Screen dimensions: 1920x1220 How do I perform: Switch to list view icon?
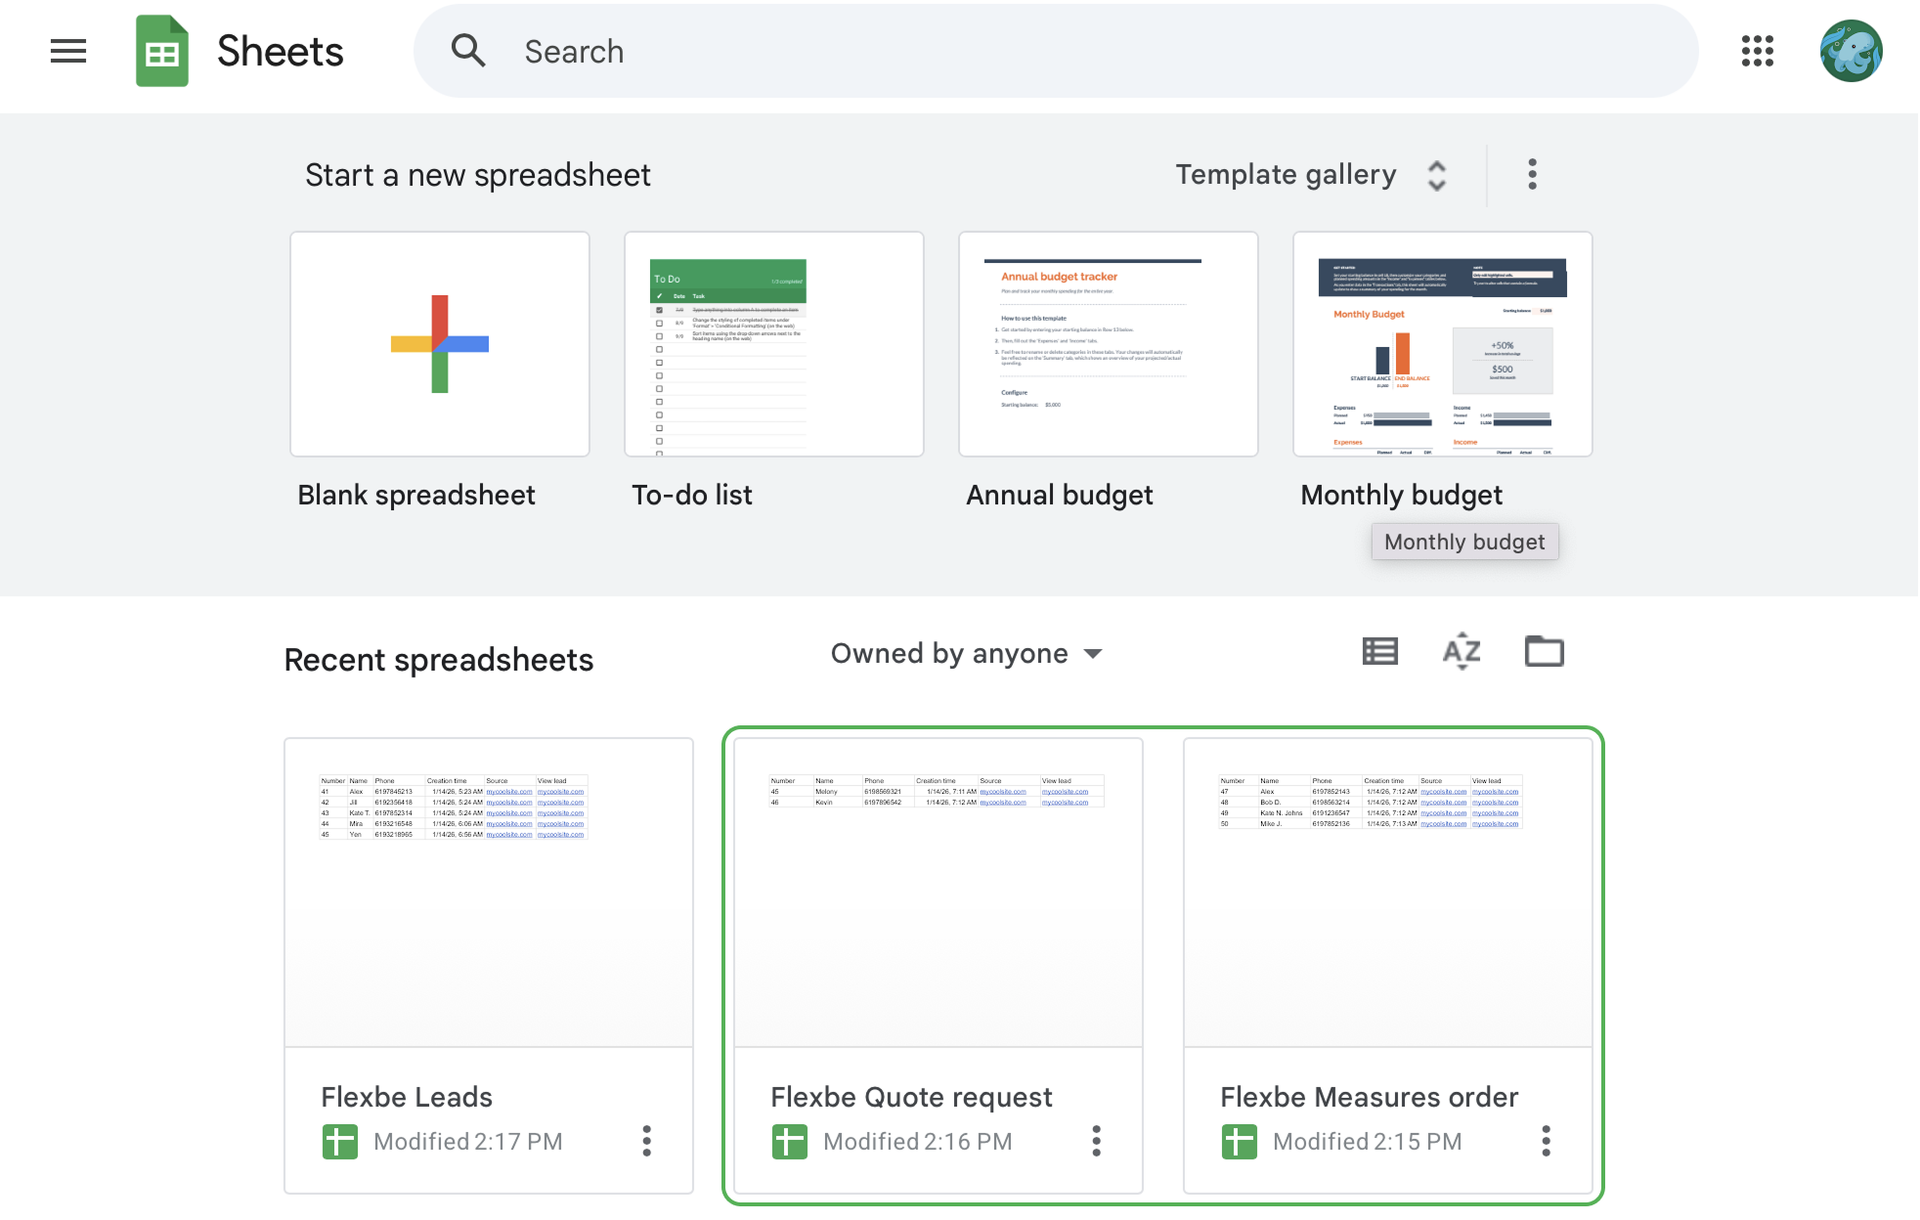1380,652
